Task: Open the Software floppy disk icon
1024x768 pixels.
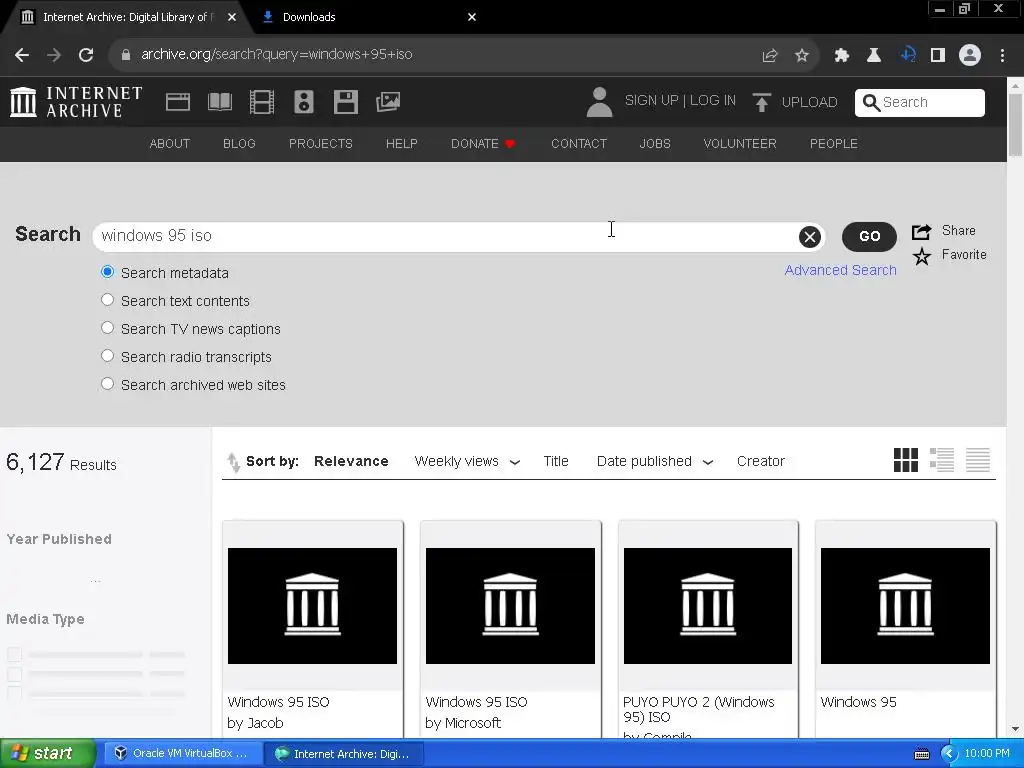Action: 345,102
